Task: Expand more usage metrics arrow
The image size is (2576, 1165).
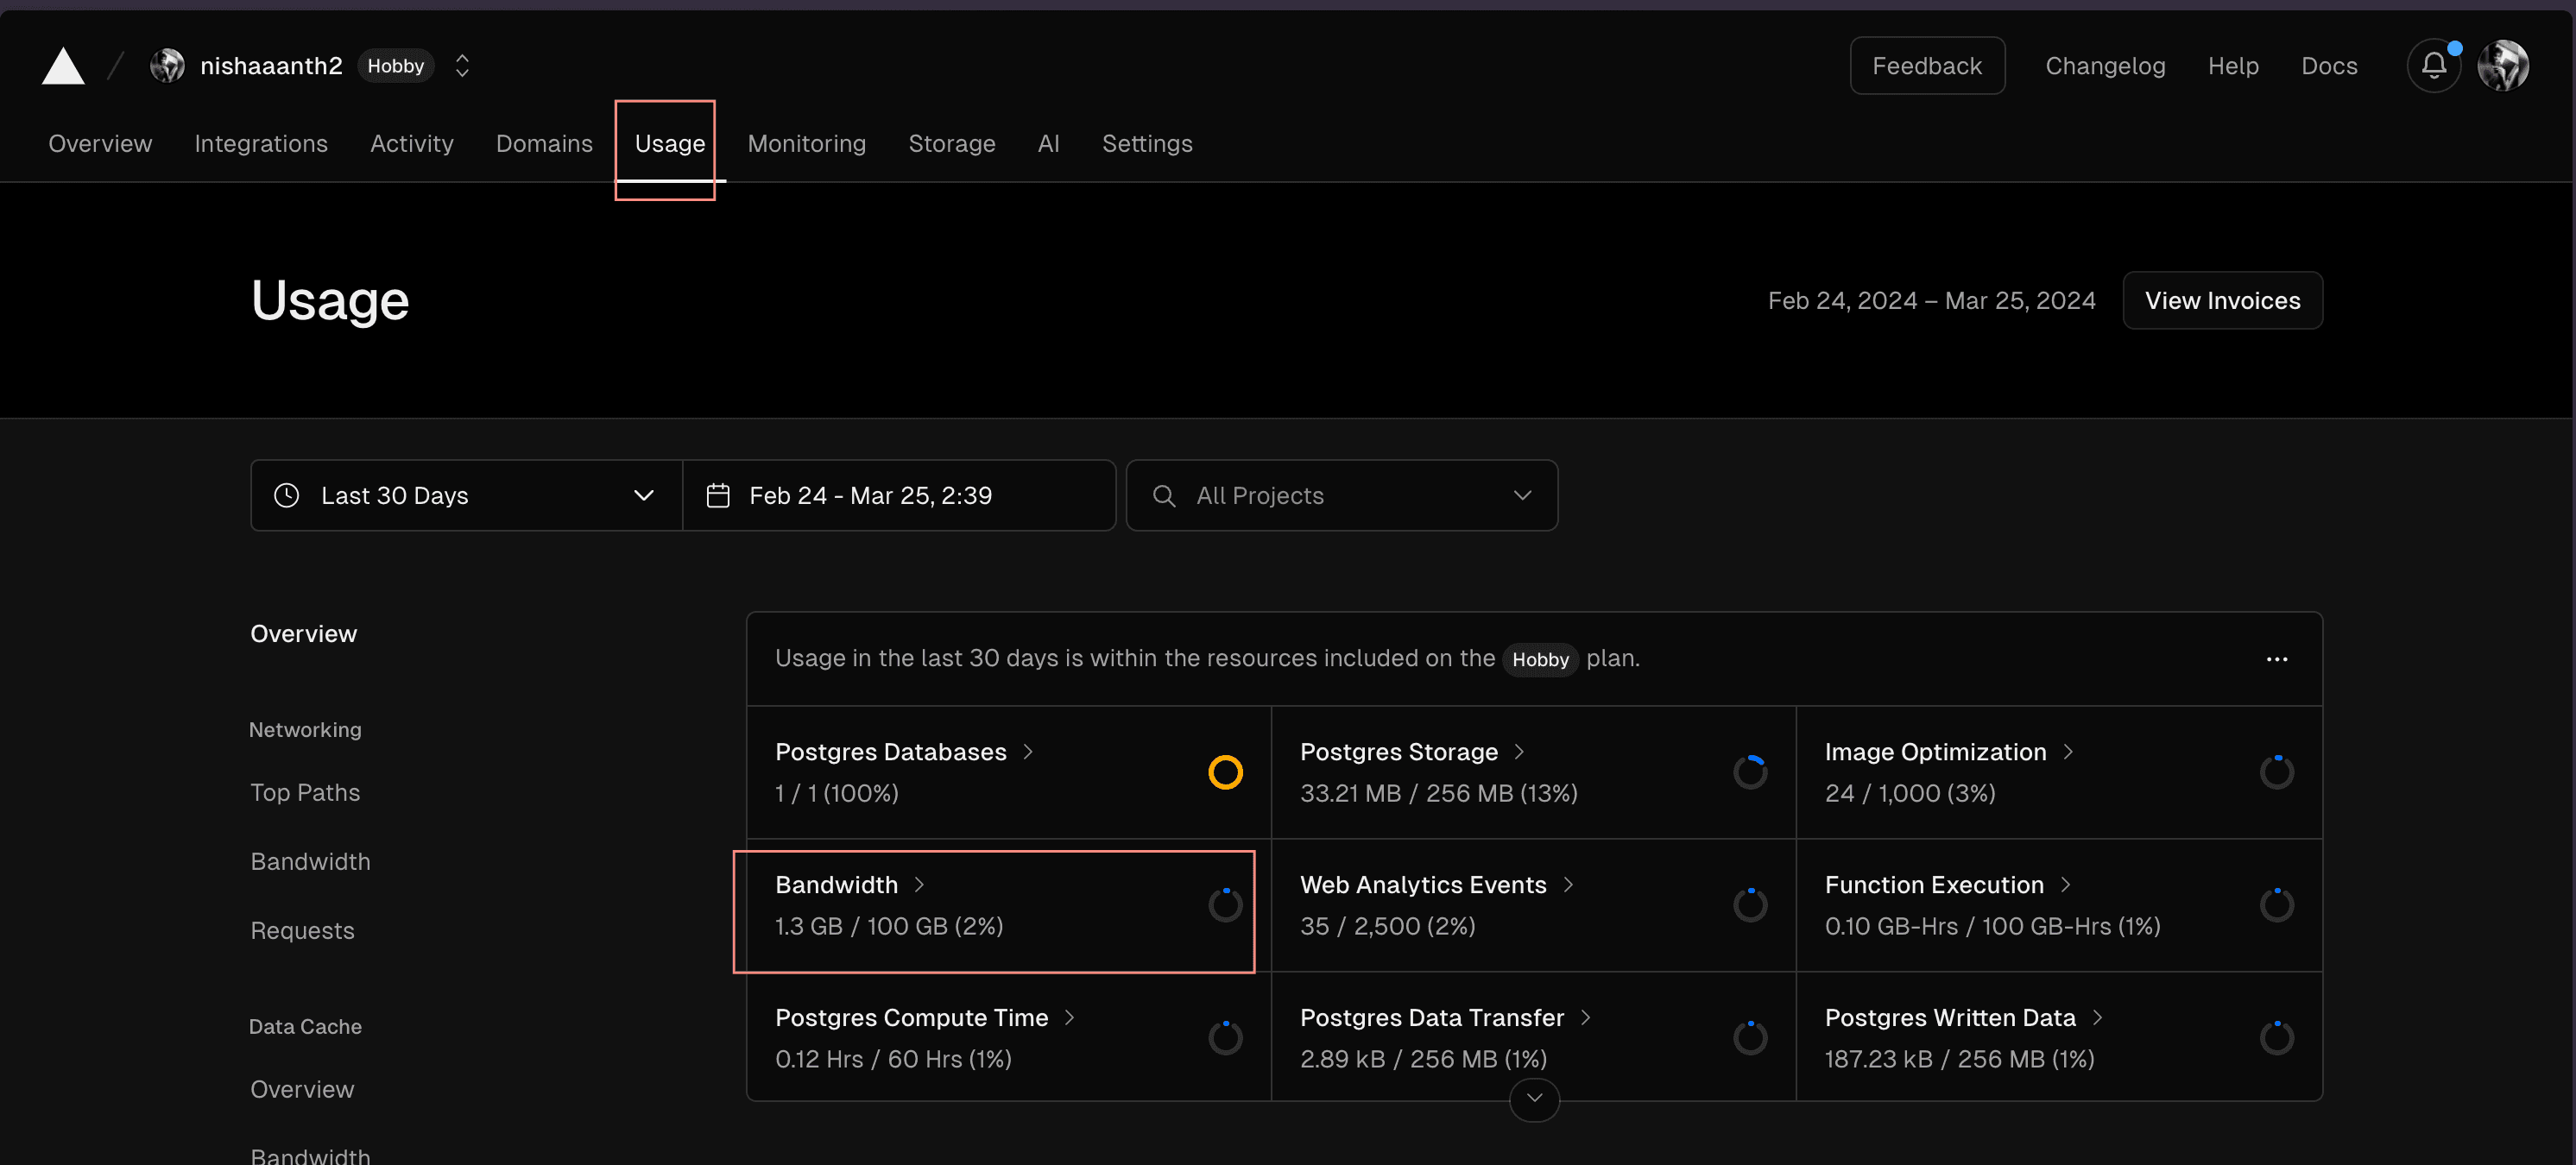Action: [x=1534, y=1099]
